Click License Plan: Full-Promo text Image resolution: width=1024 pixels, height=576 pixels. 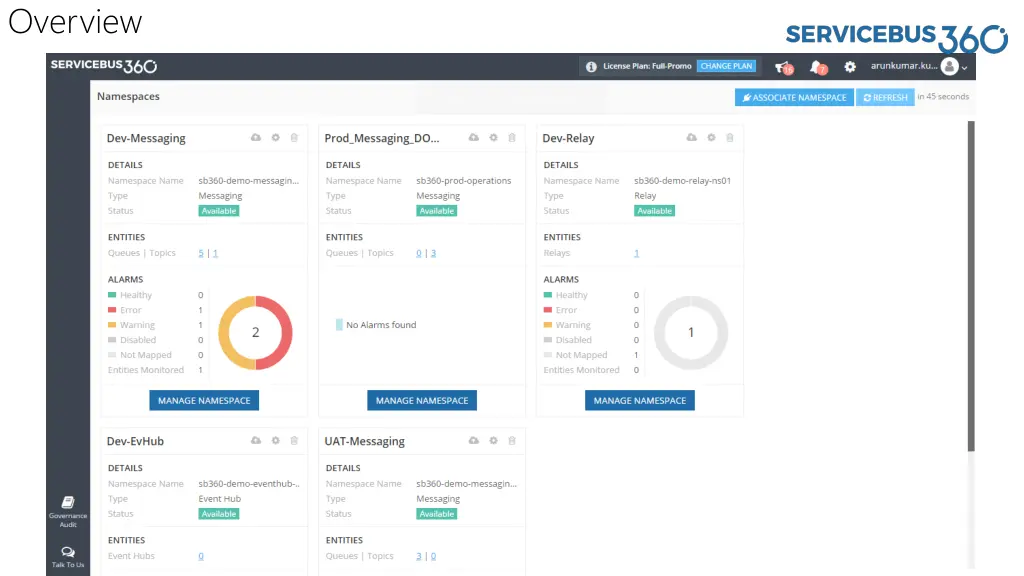pos(647,66)
